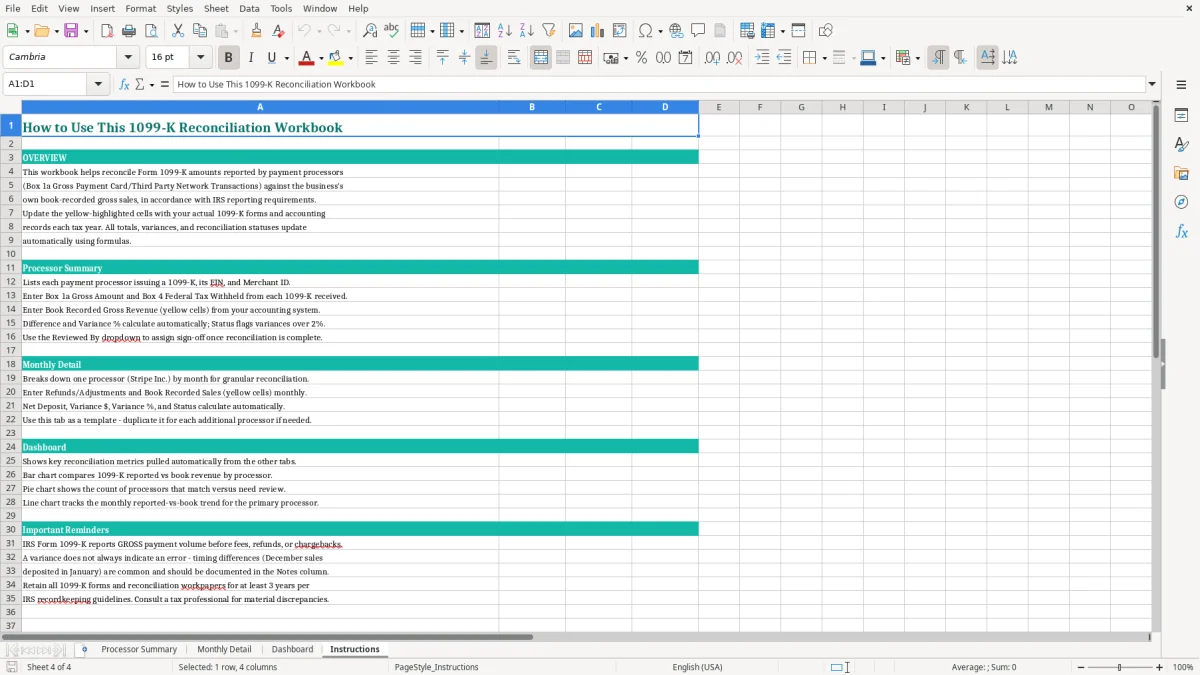The width and height of the screenshot is (1200, 675).
Task: Switch to Monthly Detail tab
Action: (224, 649)
